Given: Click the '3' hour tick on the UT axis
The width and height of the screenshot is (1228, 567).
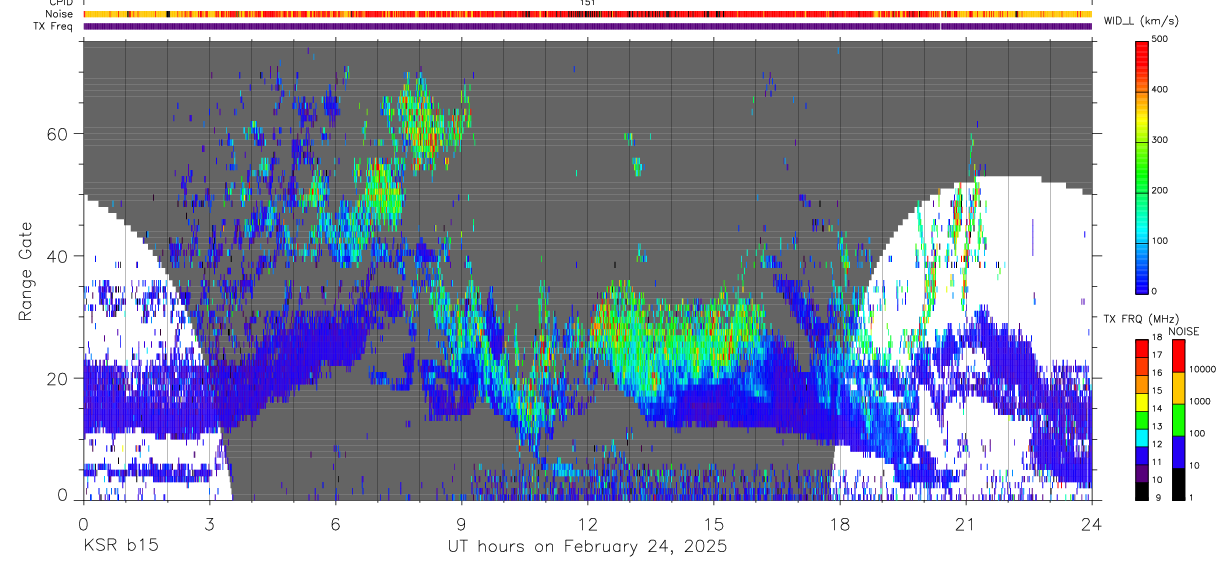Looking at the screenshot, I should coord(209,523).
